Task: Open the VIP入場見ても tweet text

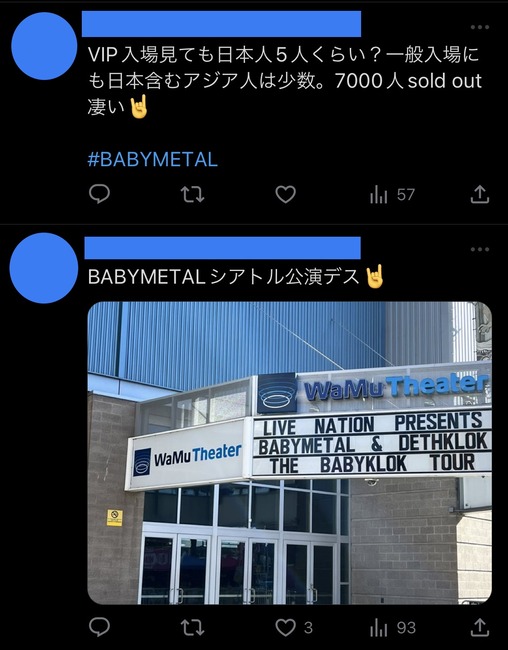Action: coord(284,81)
